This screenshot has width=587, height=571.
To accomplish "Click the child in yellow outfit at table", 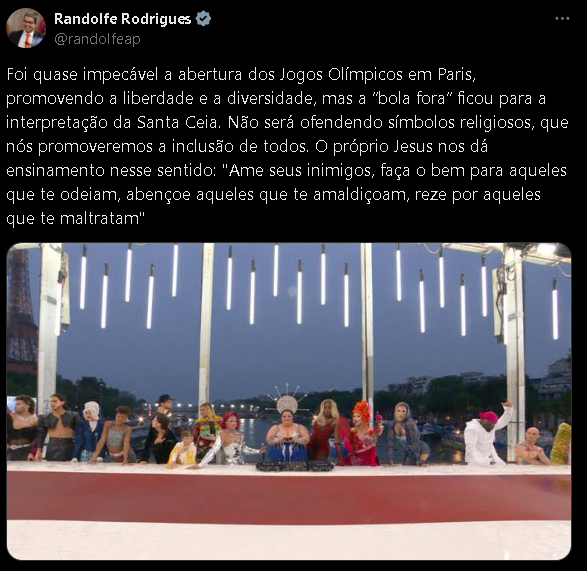I will [x=183, y=448].
